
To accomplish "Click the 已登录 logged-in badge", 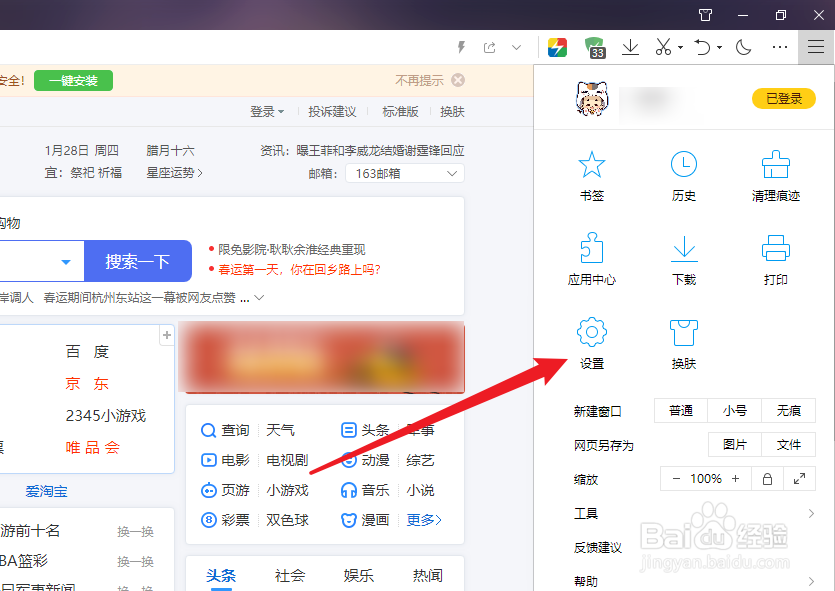I will (x=783, y=98).
